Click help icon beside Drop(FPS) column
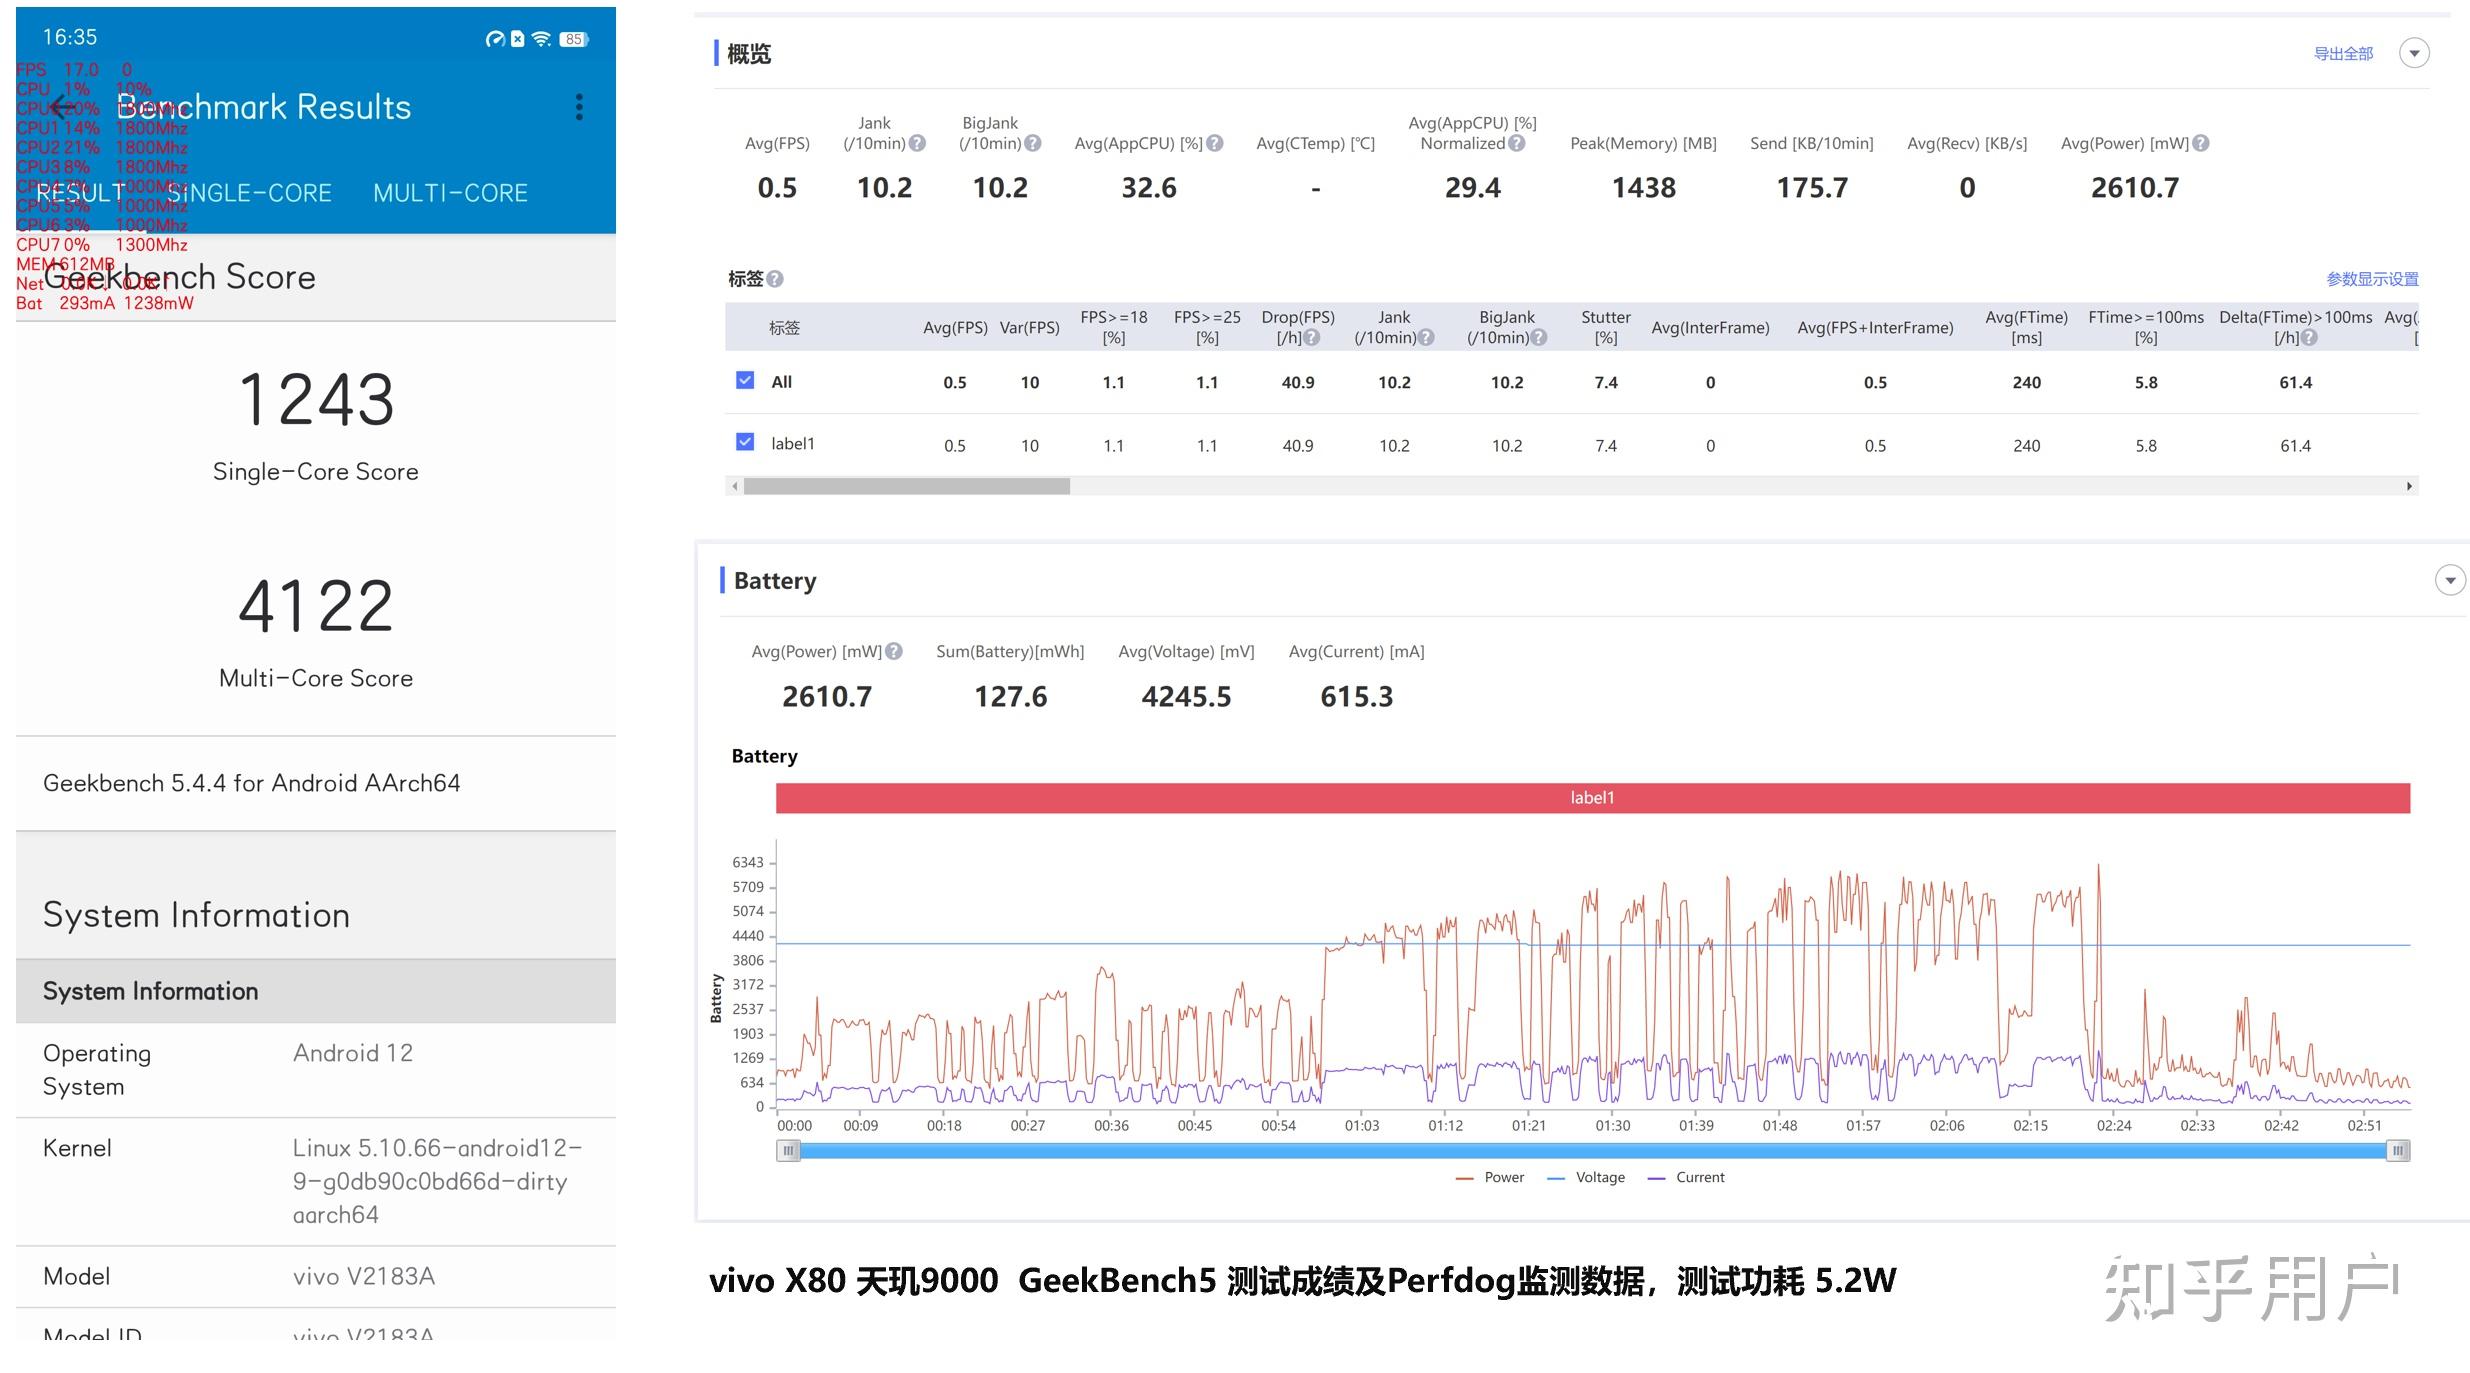Screen dimensions: 2470x1373 pos(1312,338)
